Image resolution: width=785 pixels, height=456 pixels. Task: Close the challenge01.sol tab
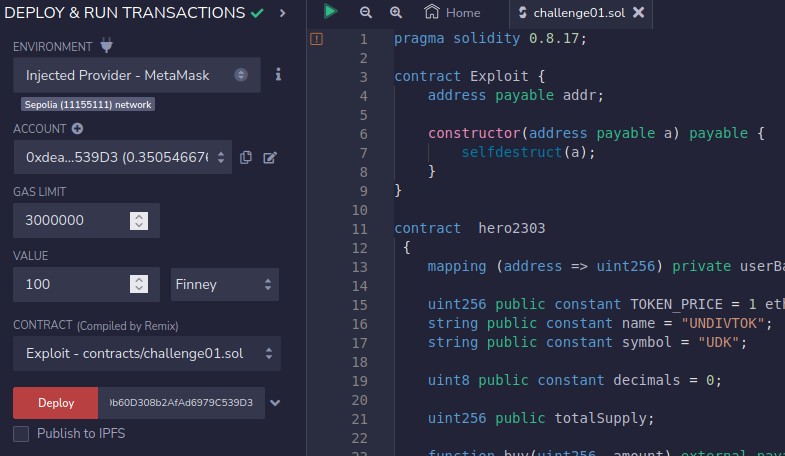(638, 13)
